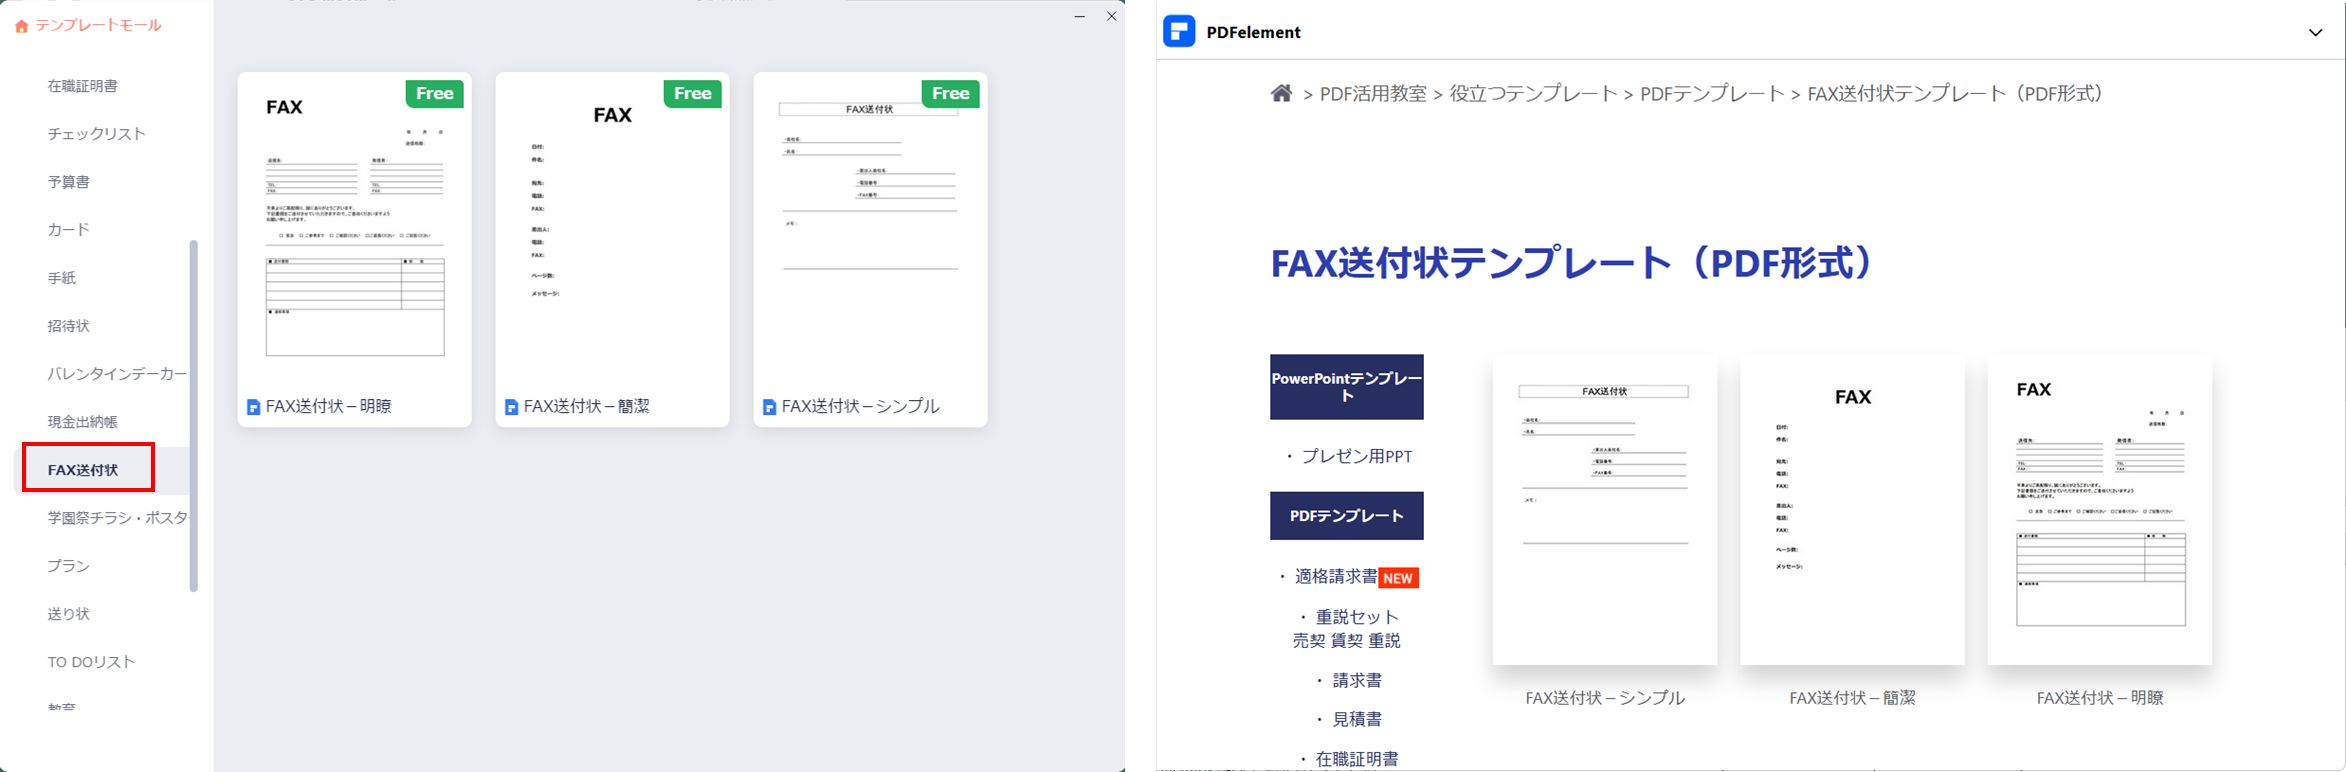Image resolution: width=2346 pixels, height=772 pixels.
Task: Select 招待状 category
Action: (69, 326)
